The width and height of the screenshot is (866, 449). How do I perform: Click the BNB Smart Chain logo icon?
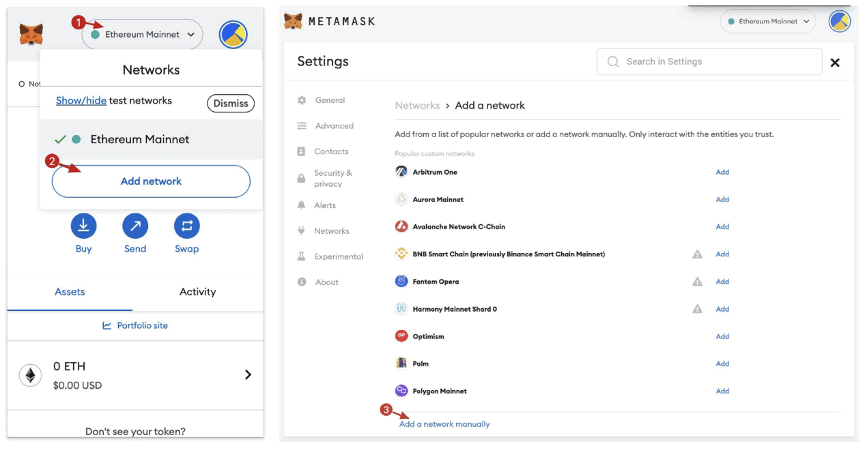tap(402, 253)
